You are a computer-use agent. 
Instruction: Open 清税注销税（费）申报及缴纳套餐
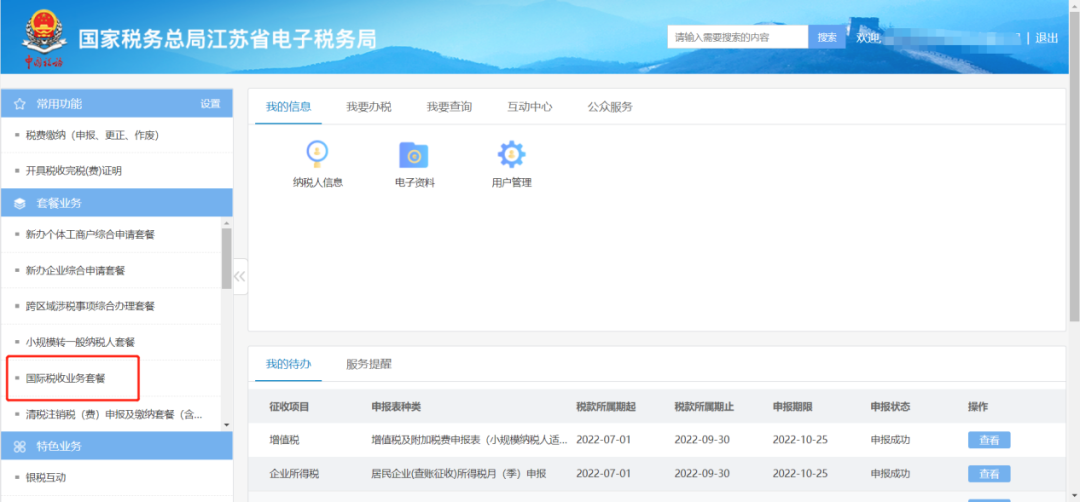coord(114,414)
